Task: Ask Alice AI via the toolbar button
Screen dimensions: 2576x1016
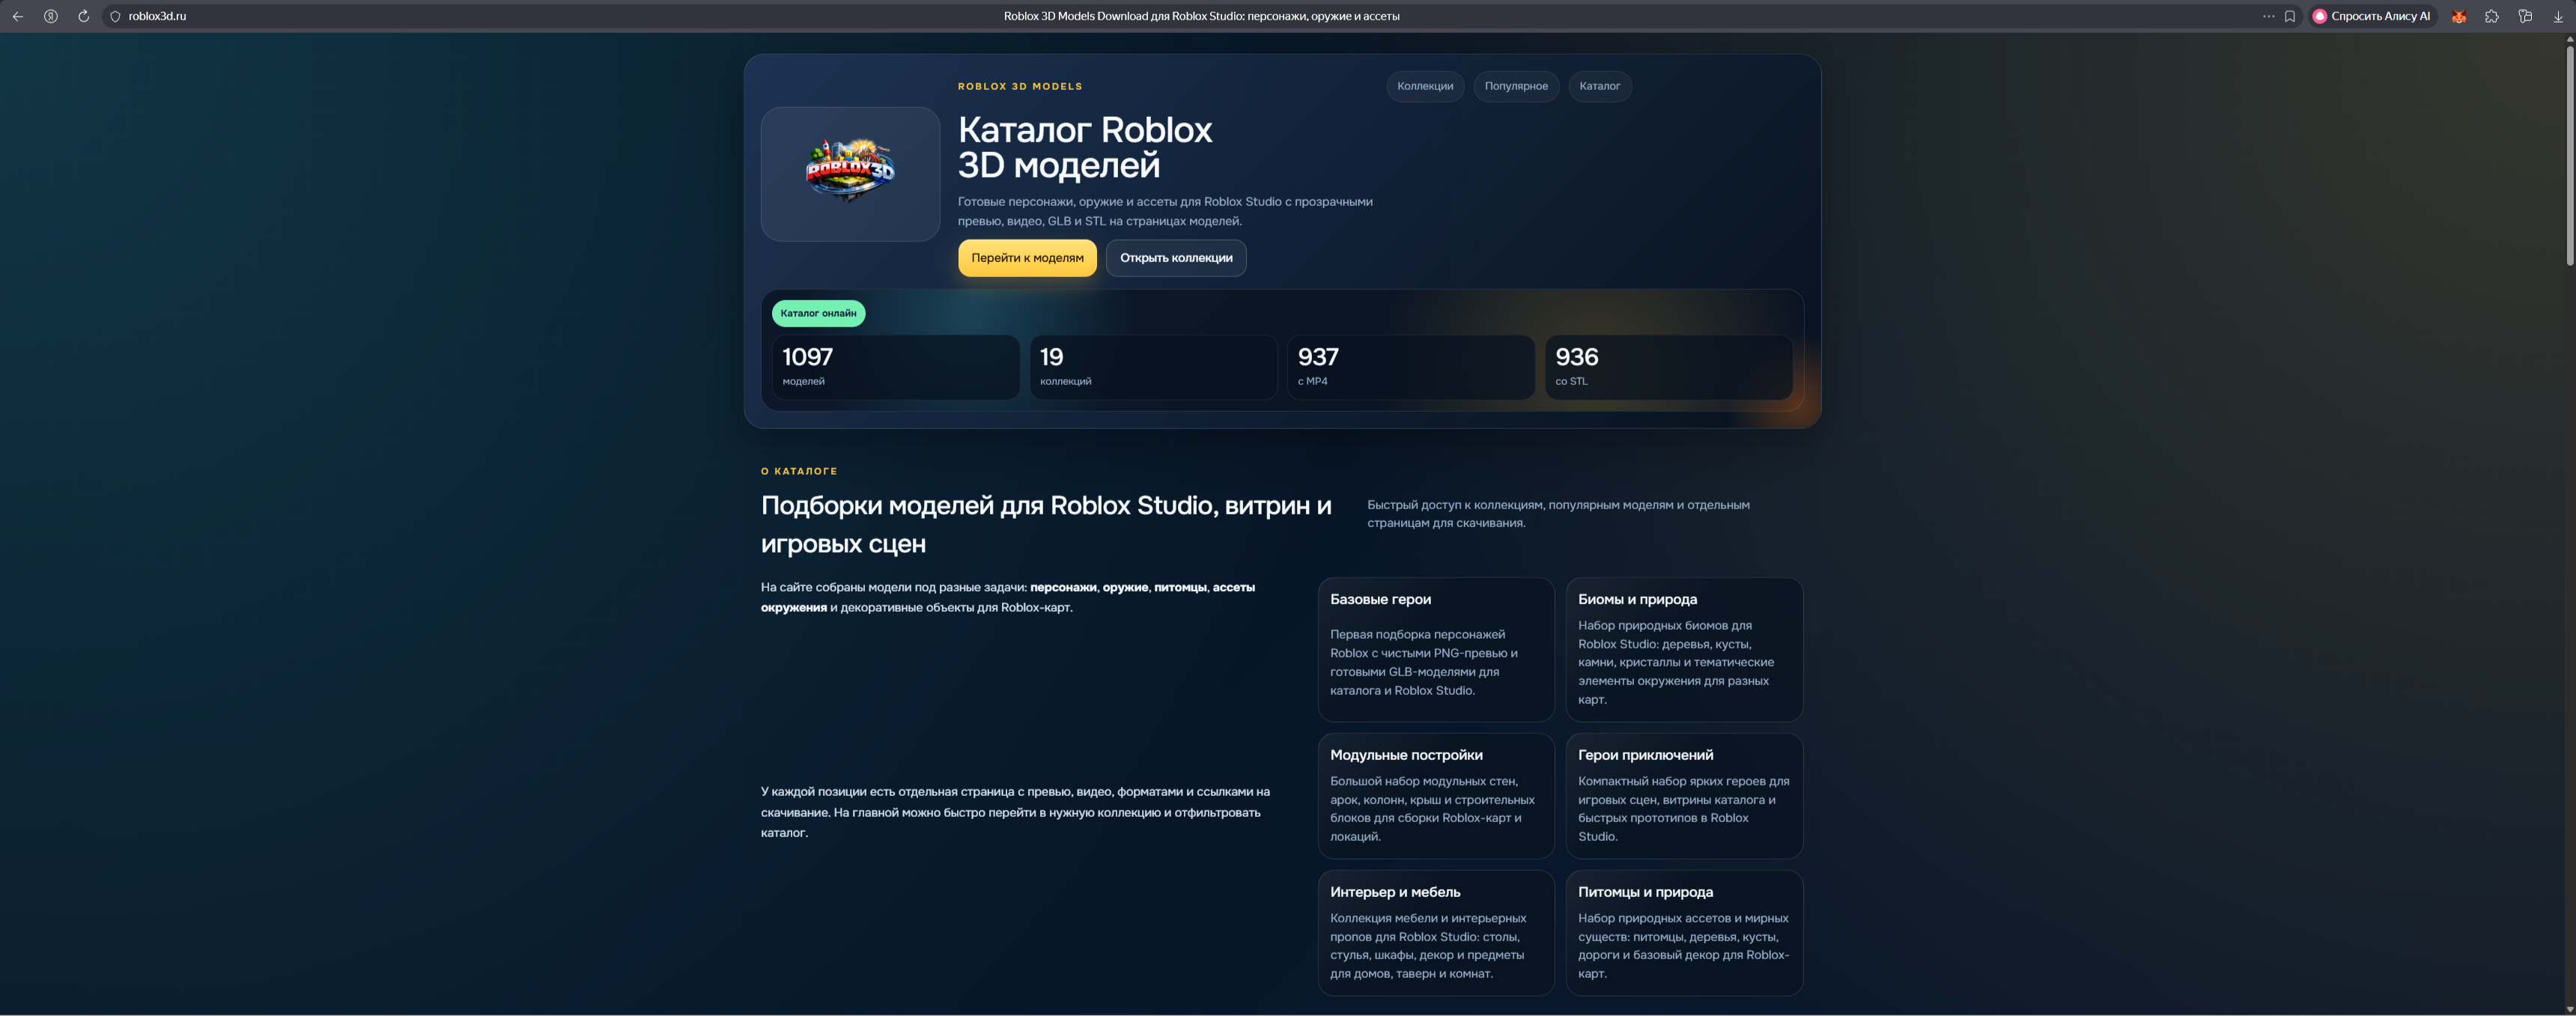Action: (2372, 16)
